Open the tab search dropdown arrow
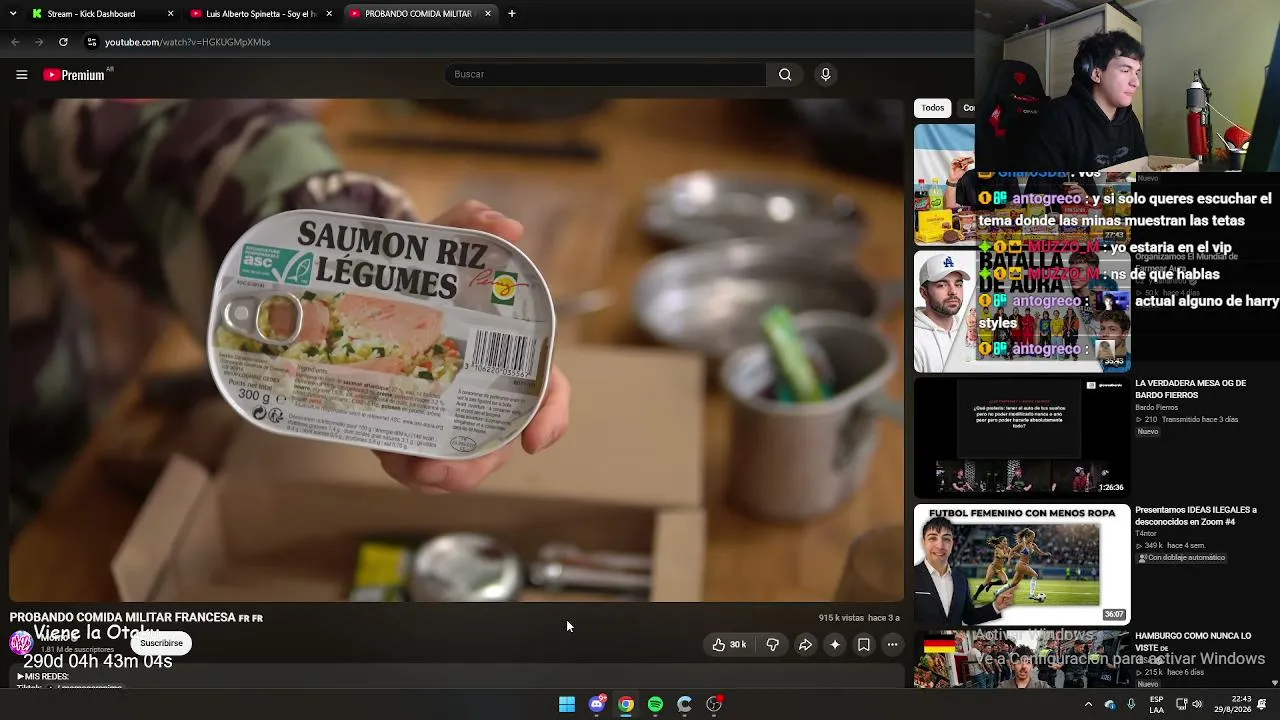1280x720 pixels. pyautogui.click(x=11, y=14)
